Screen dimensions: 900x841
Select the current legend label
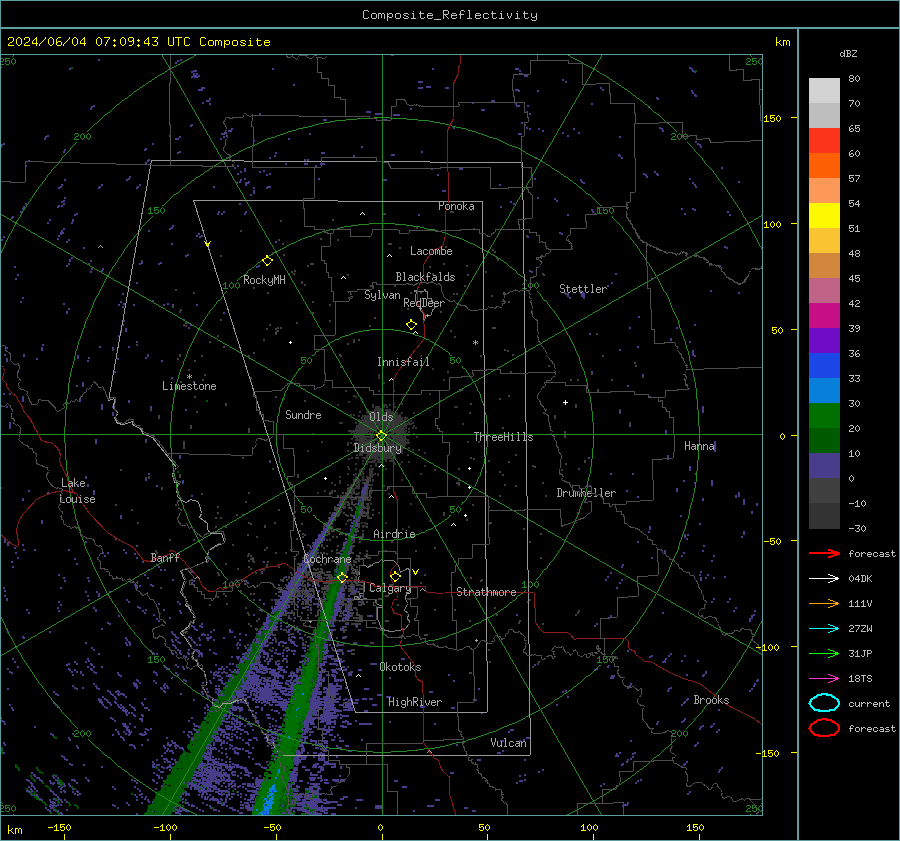(869, 703)
